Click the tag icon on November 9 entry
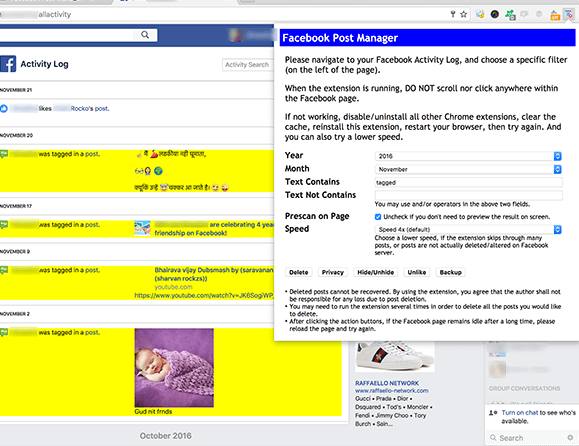 [4, 270]
